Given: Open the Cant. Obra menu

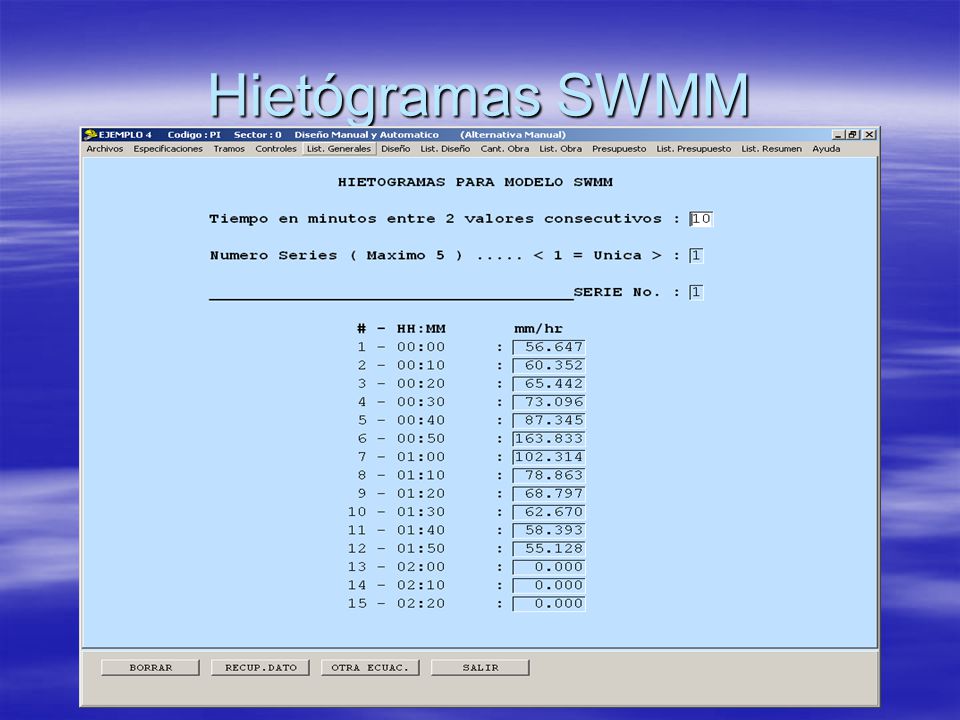Looking at the screenshot, I should [504, 149].
